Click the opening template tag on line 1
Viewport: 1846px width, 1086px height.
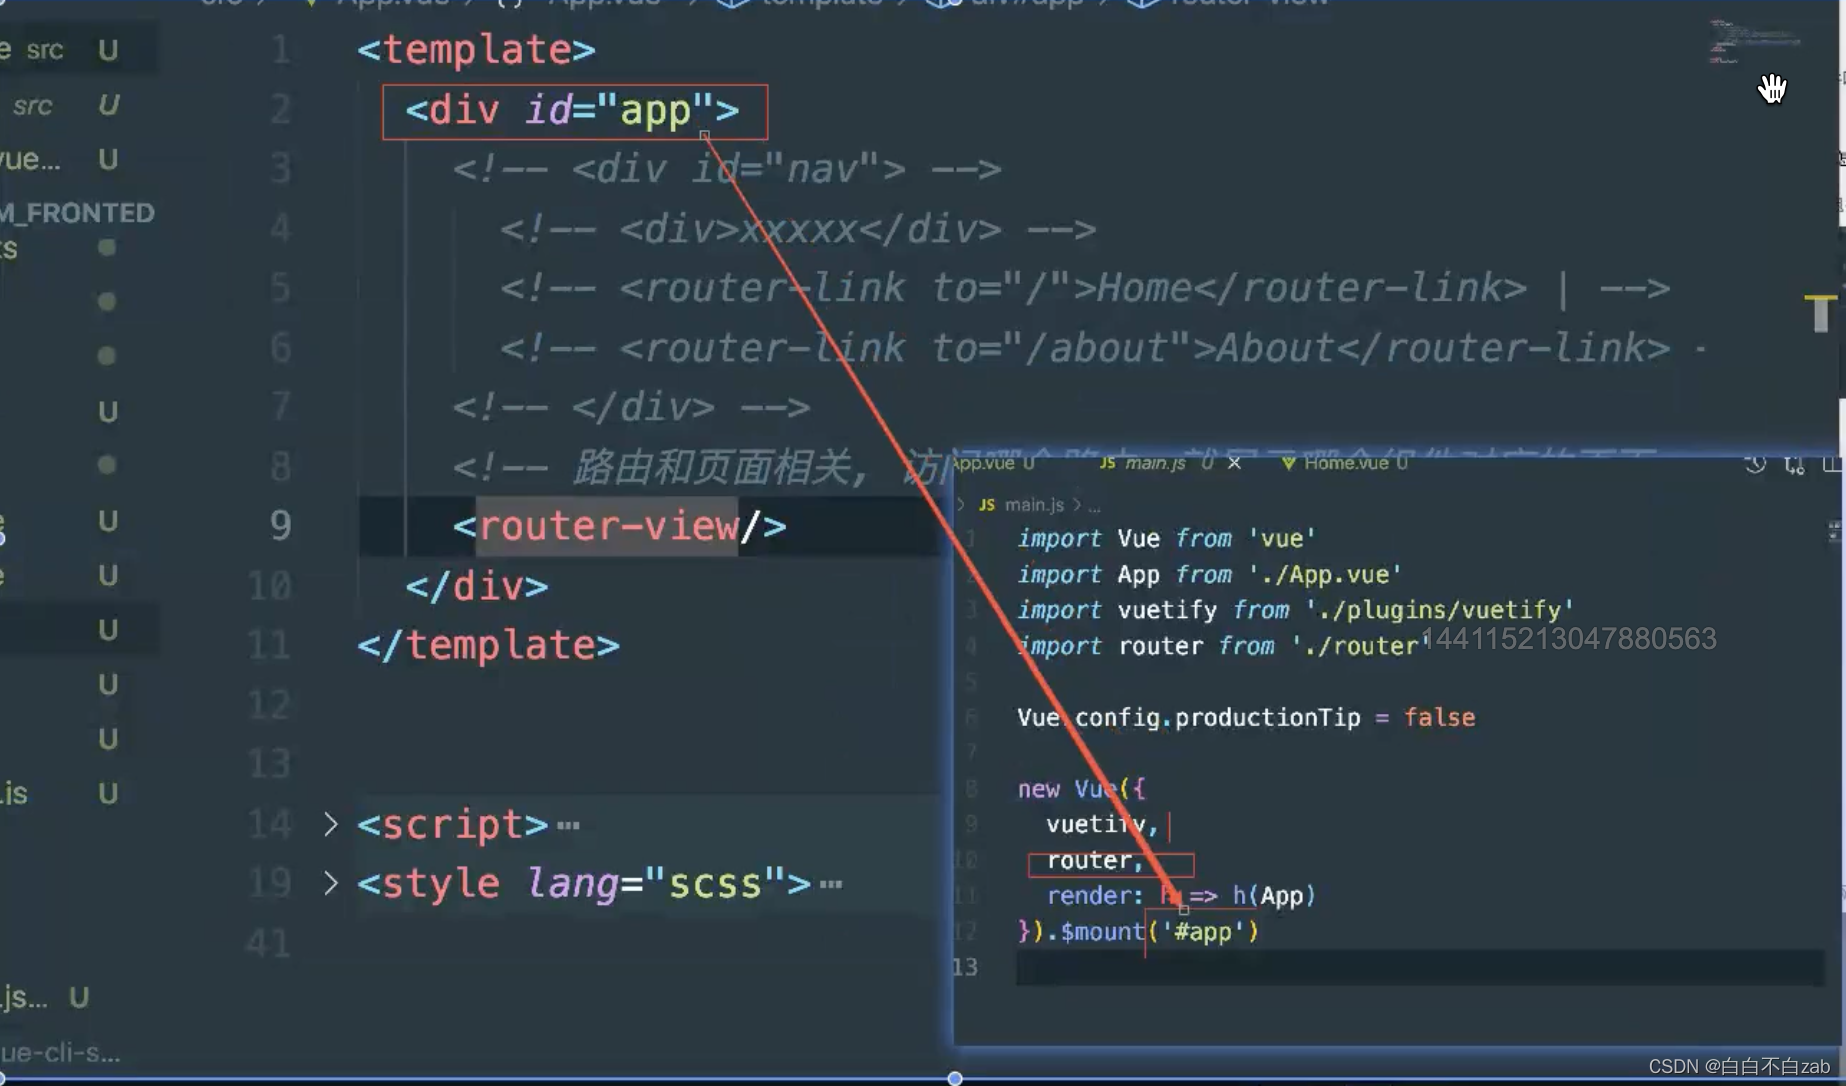476,50
